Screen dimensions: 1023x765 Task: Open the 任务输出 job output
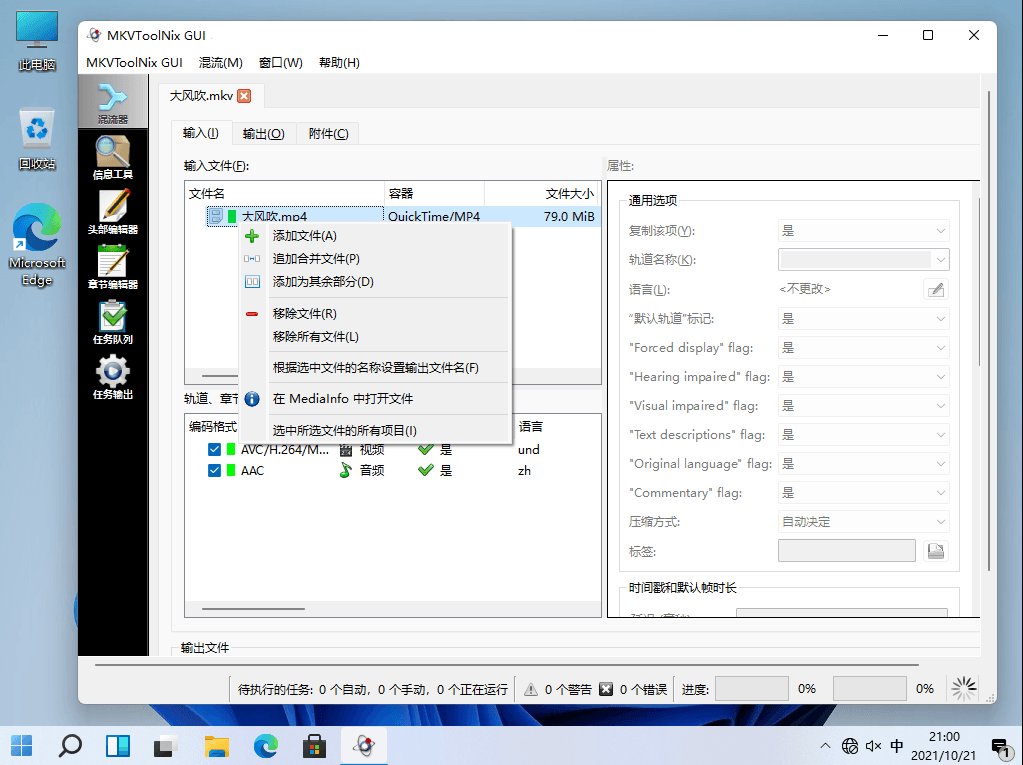pyautogui.click(x=113, y=377)
